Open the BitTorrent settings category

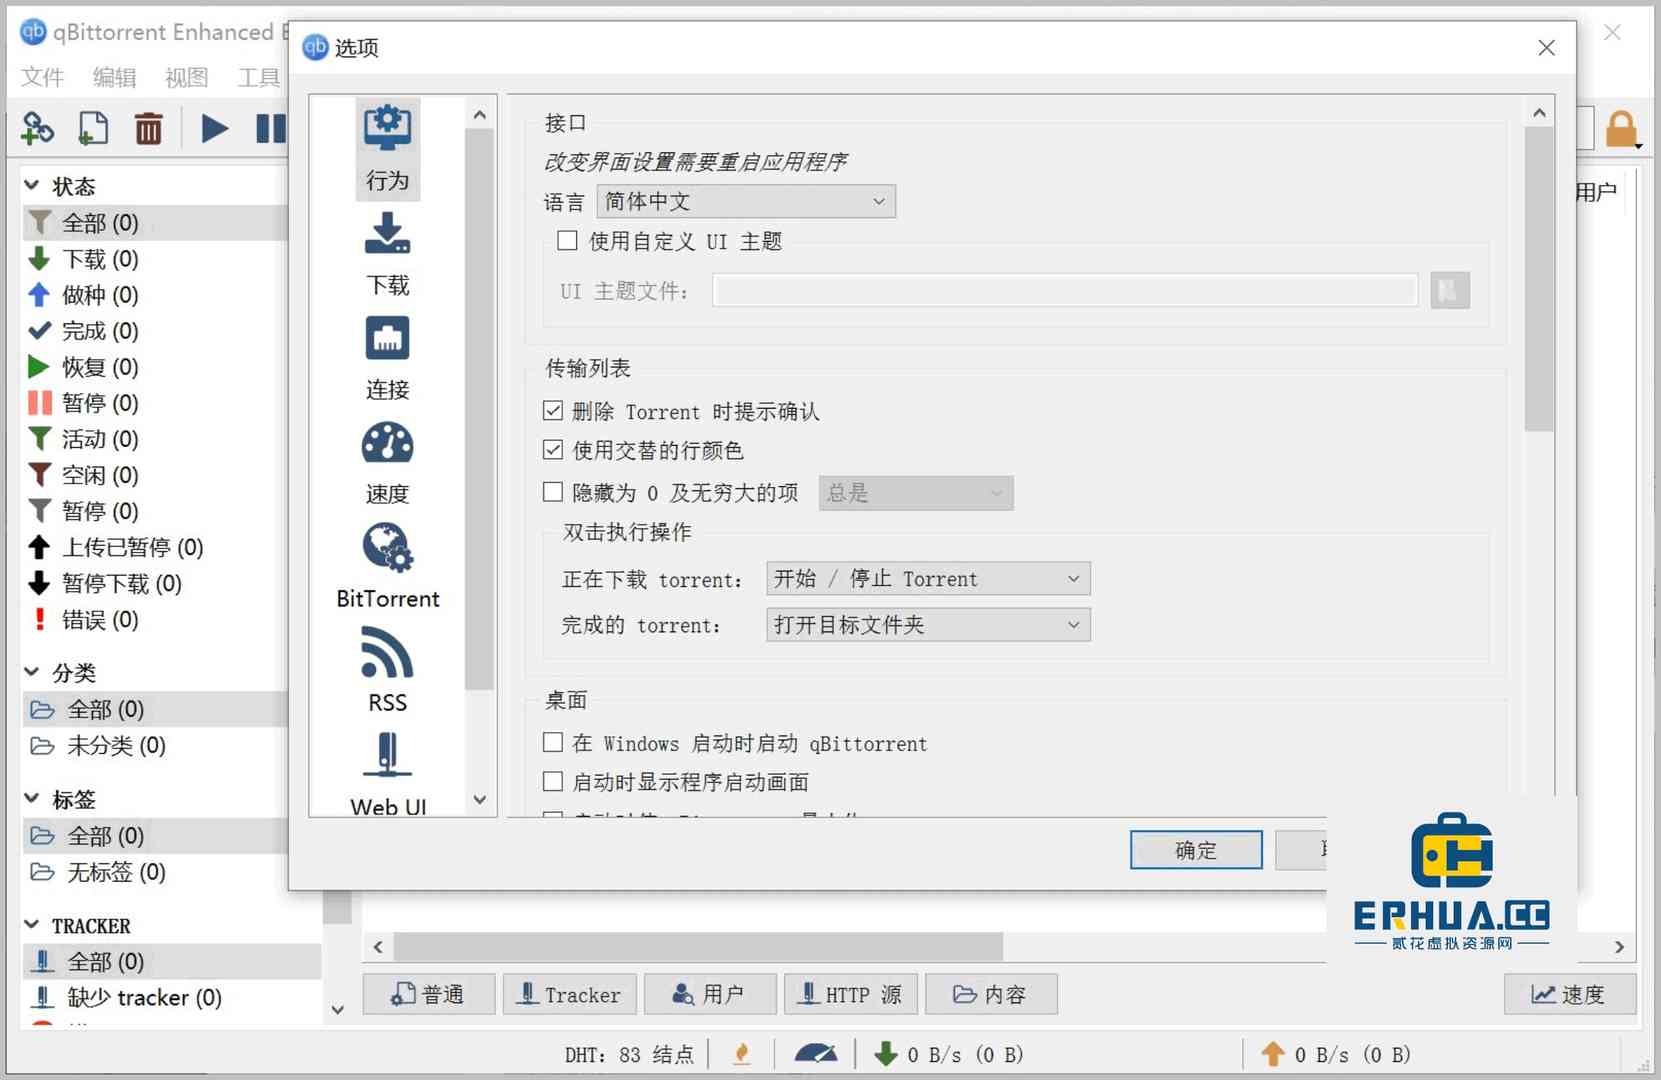point(388,567)
